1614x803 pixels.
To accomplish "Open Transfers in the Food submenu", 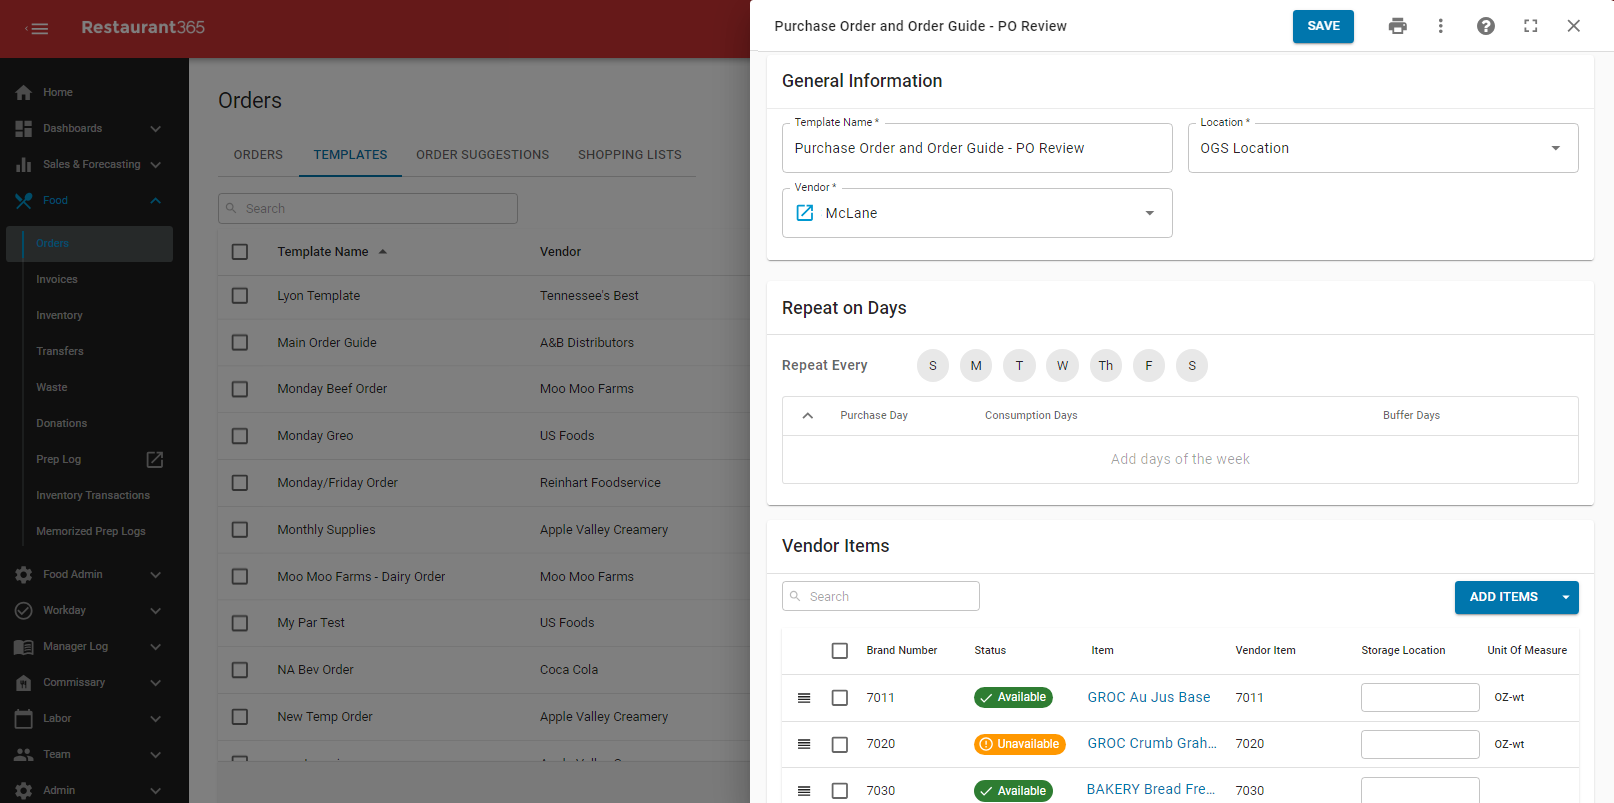I will tap(60, 351).
